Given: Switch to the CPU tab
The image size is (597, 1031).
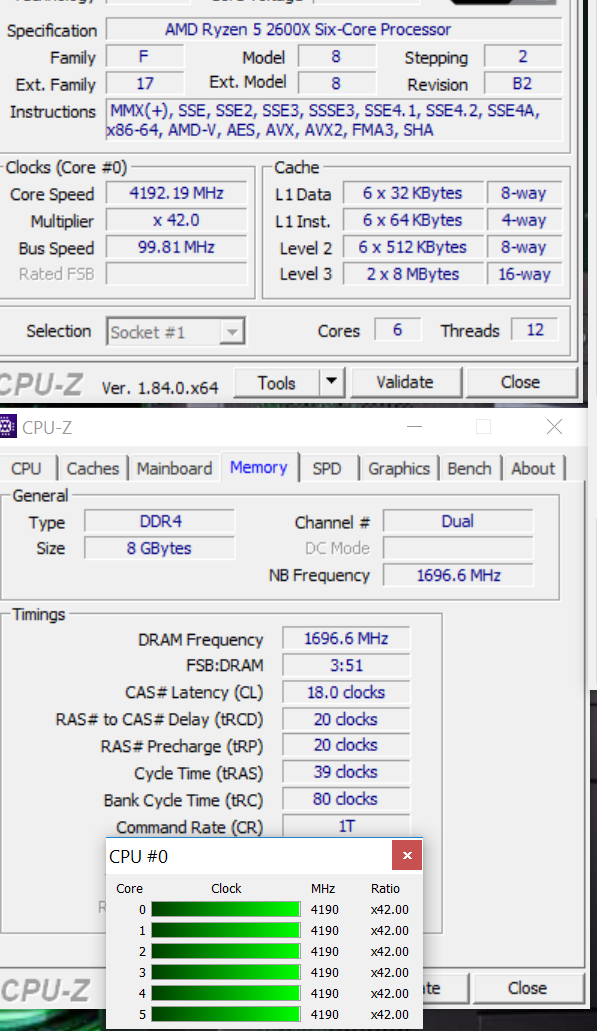Looking at the screenshot, I should tap(26, 468).
